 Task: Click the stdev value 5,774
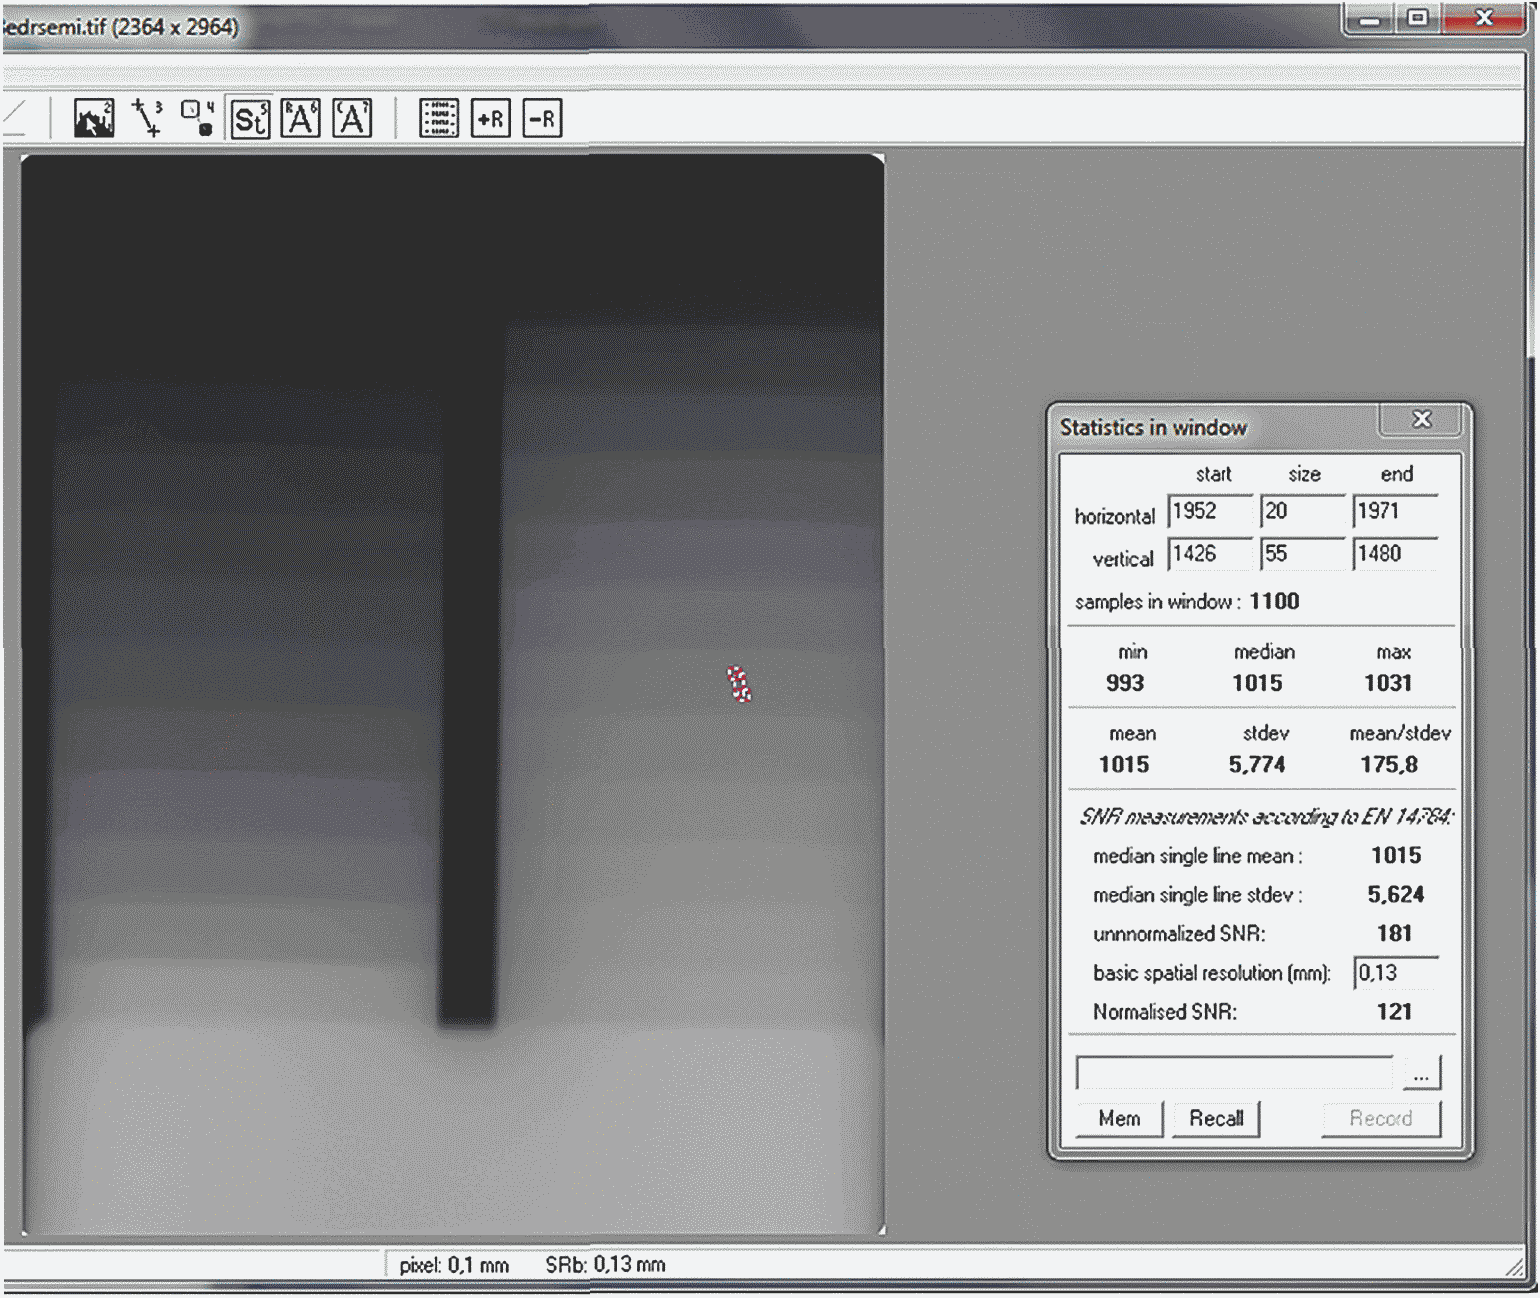click(x=1257, y=765)
